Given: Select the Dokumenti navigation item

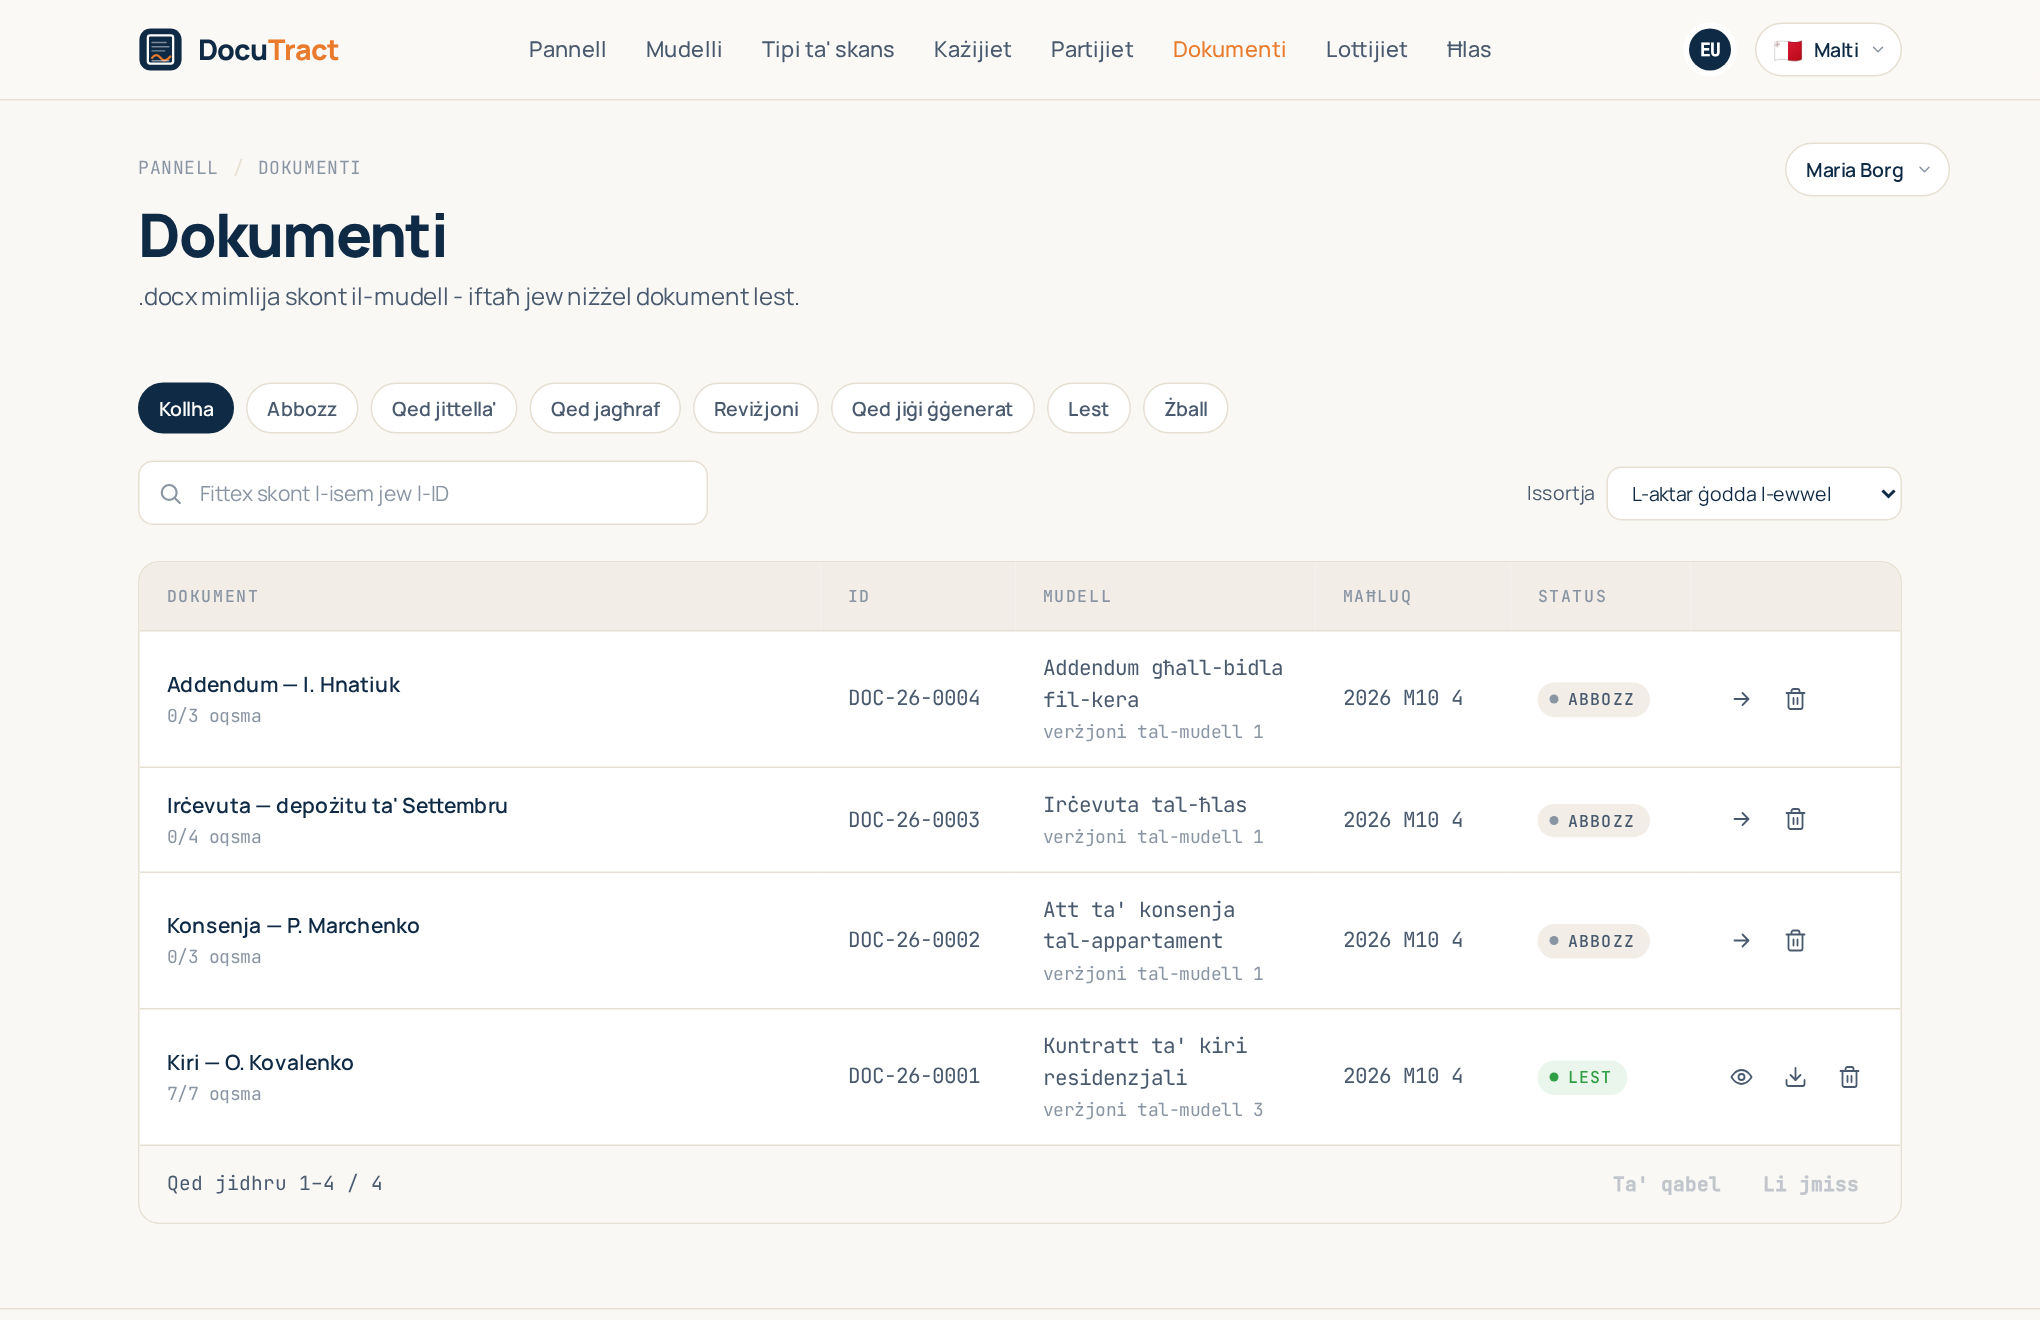Looking at the screenshot, I should [1229, 50].
